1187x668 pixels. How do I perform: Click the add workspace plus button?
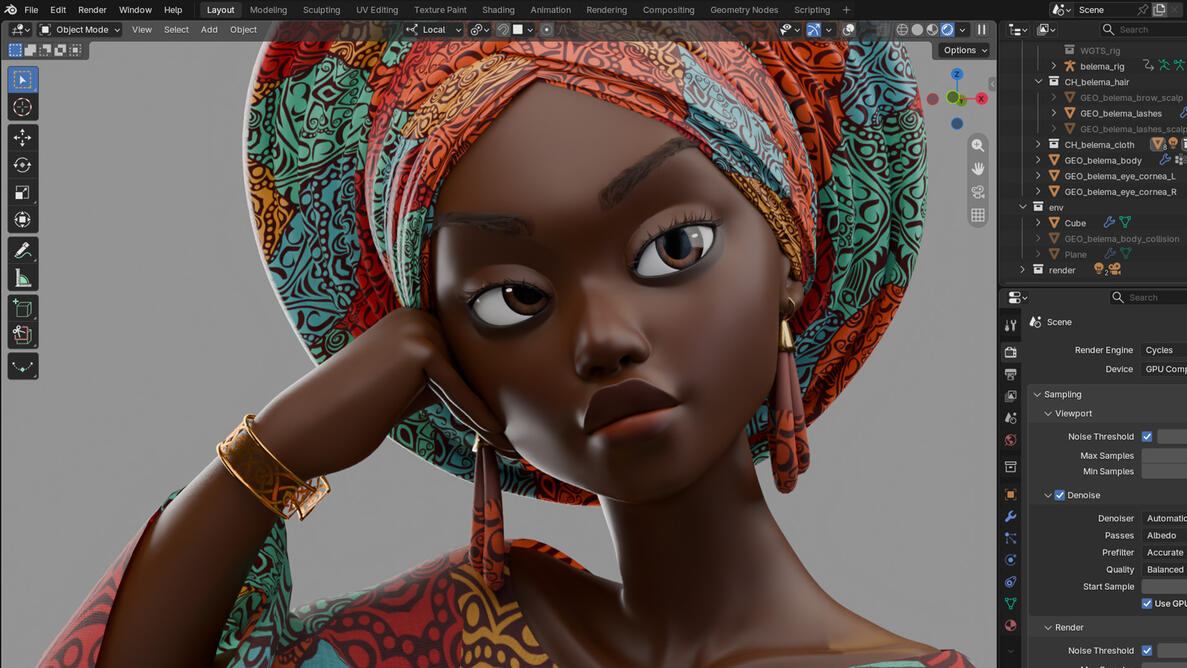[x=846, y=10]
